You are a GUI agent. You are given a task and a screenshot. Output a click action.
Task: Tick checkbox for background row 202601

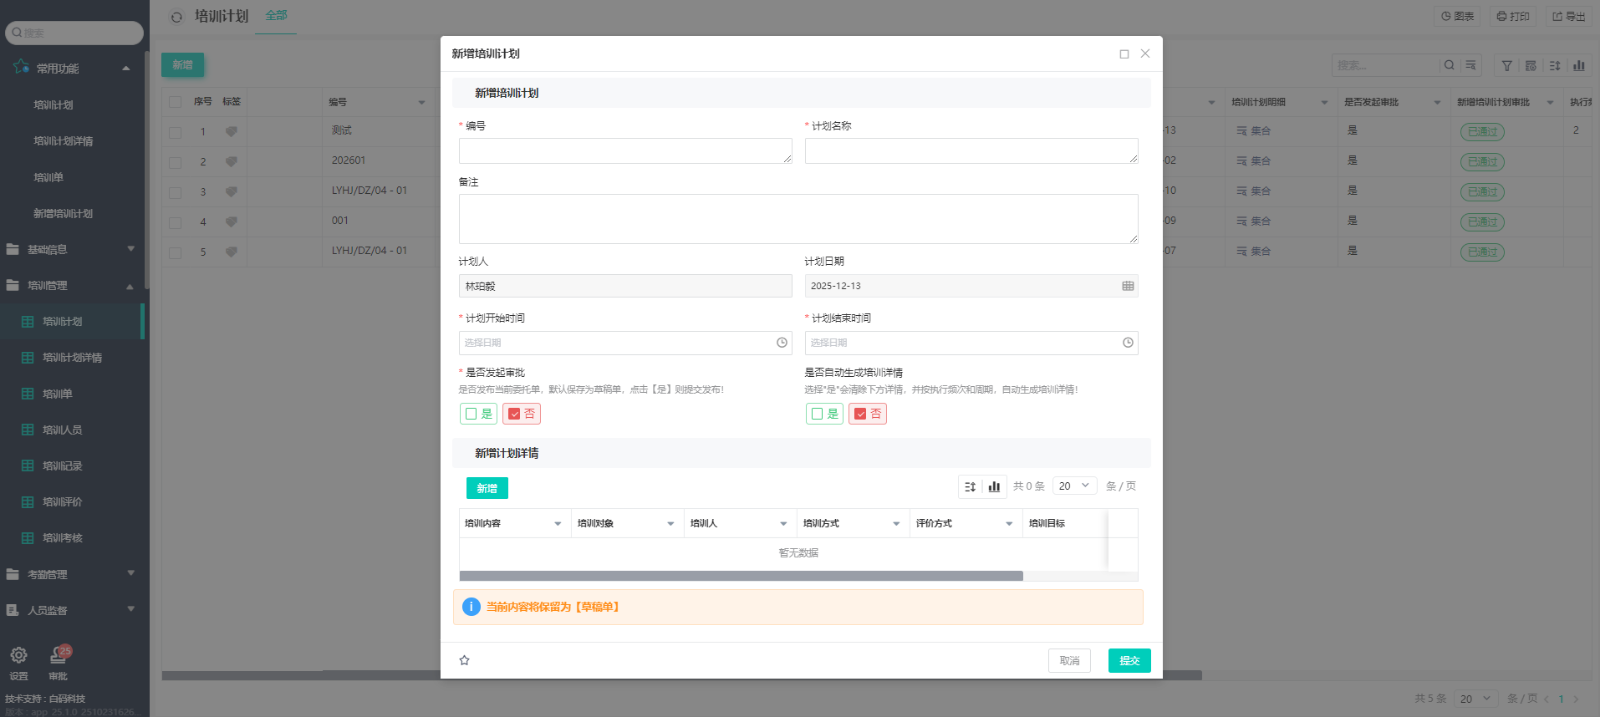[175, 162]
